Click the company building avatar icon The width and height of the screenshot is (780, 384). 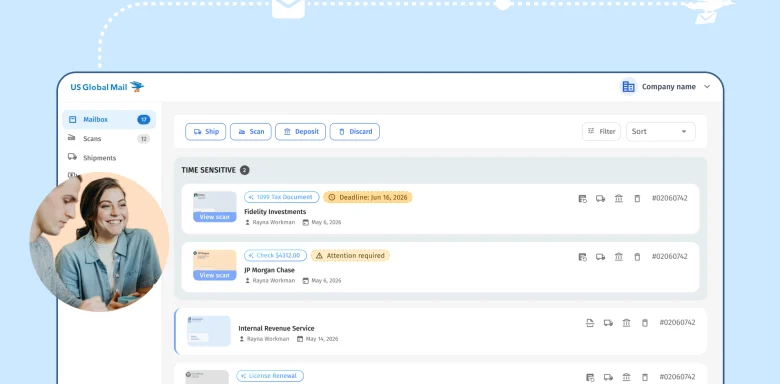pos(628,87)
